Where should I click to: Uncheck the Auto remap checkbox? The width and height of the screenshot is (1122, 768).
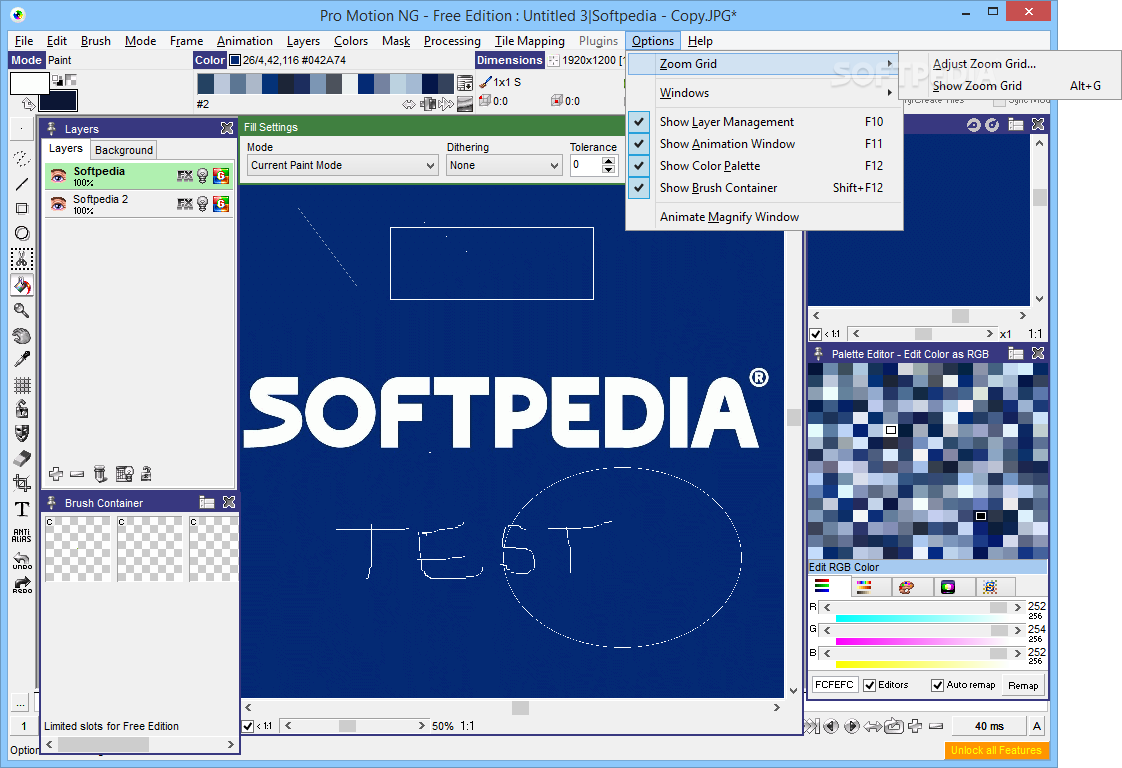coord(937,685)
